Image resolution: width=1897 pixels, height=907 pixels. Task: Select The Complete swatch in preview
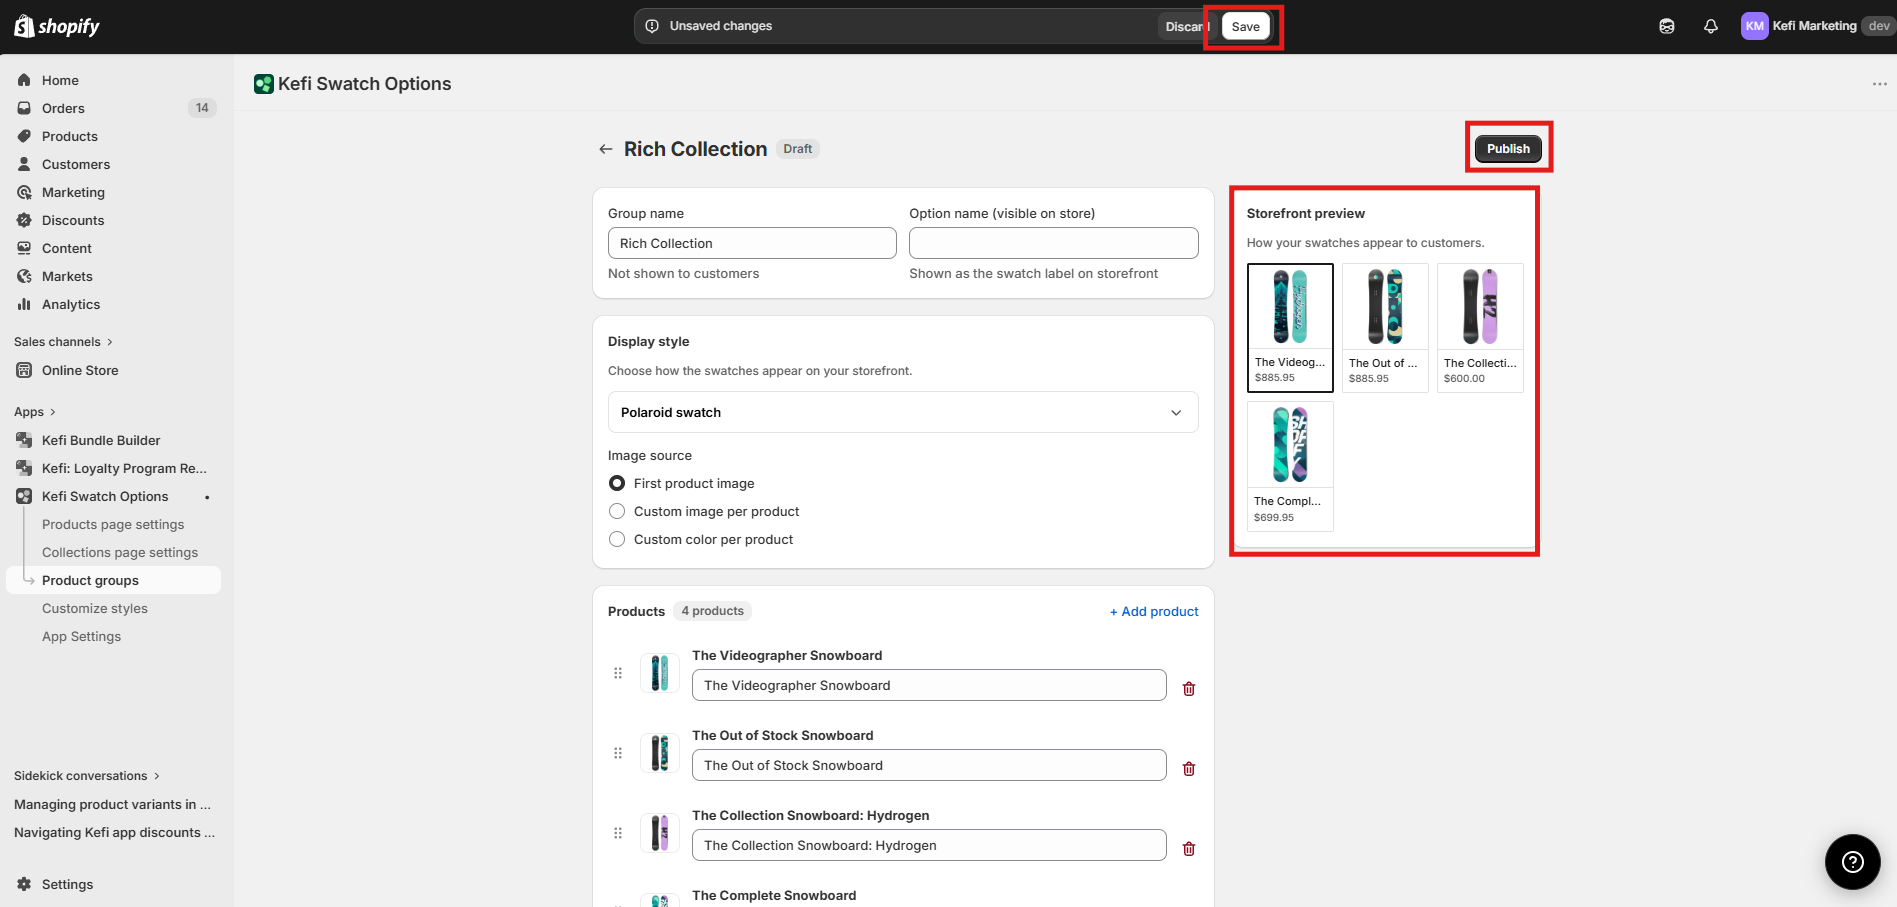(1290, 466)
